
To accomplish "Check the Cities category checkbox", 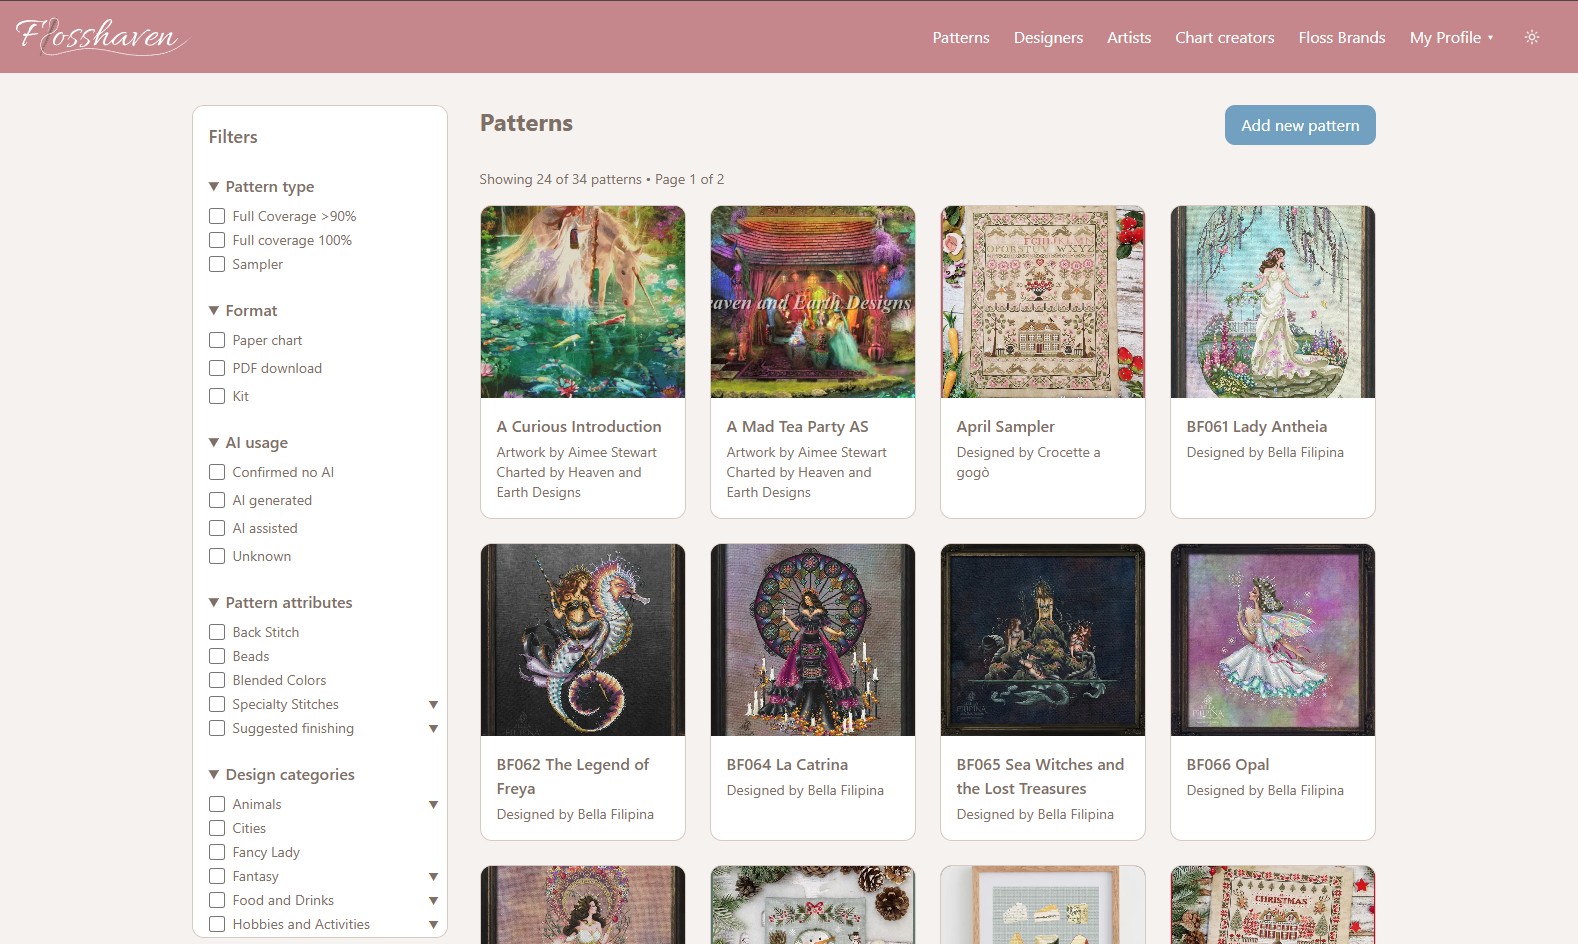I will click(x=217, y=828).
